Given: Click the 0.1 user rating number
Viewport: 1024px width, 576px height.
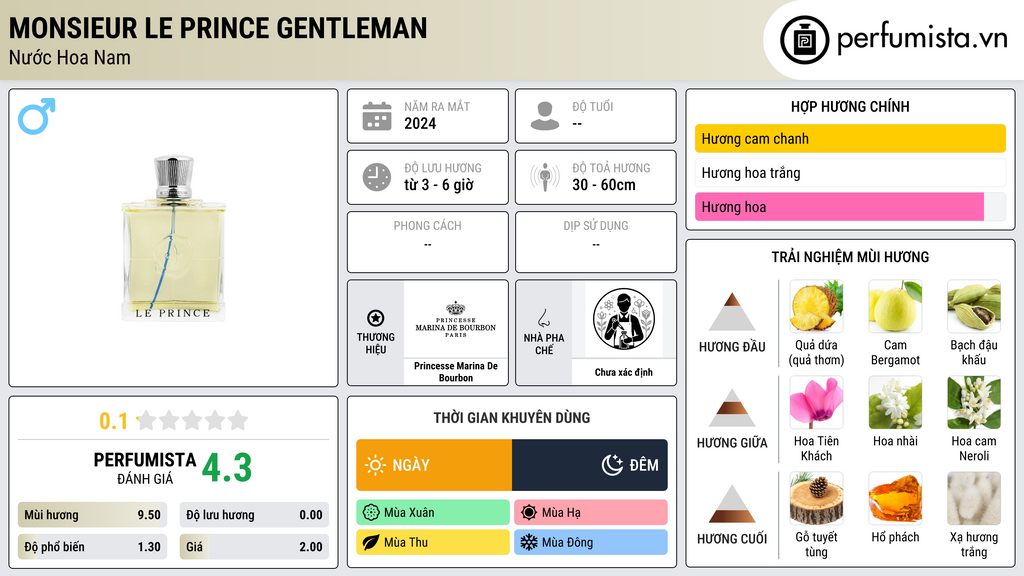Looking at the screenshot, I should 114,421.
